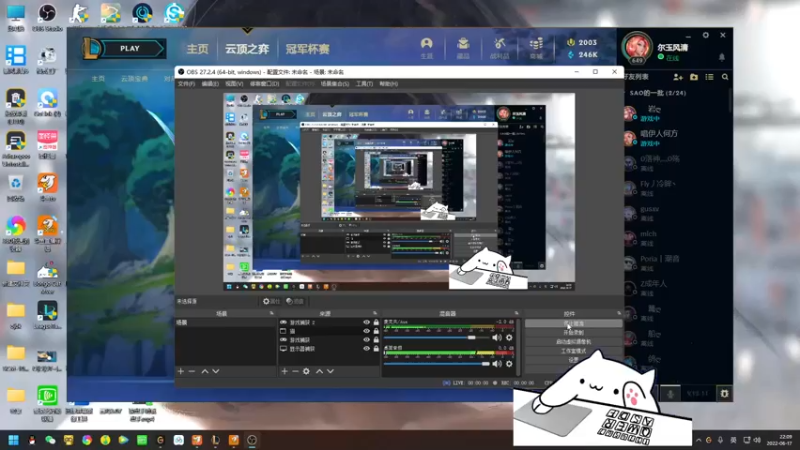
Task: Open Tools menu in OBS
Action: pos(364,84)
